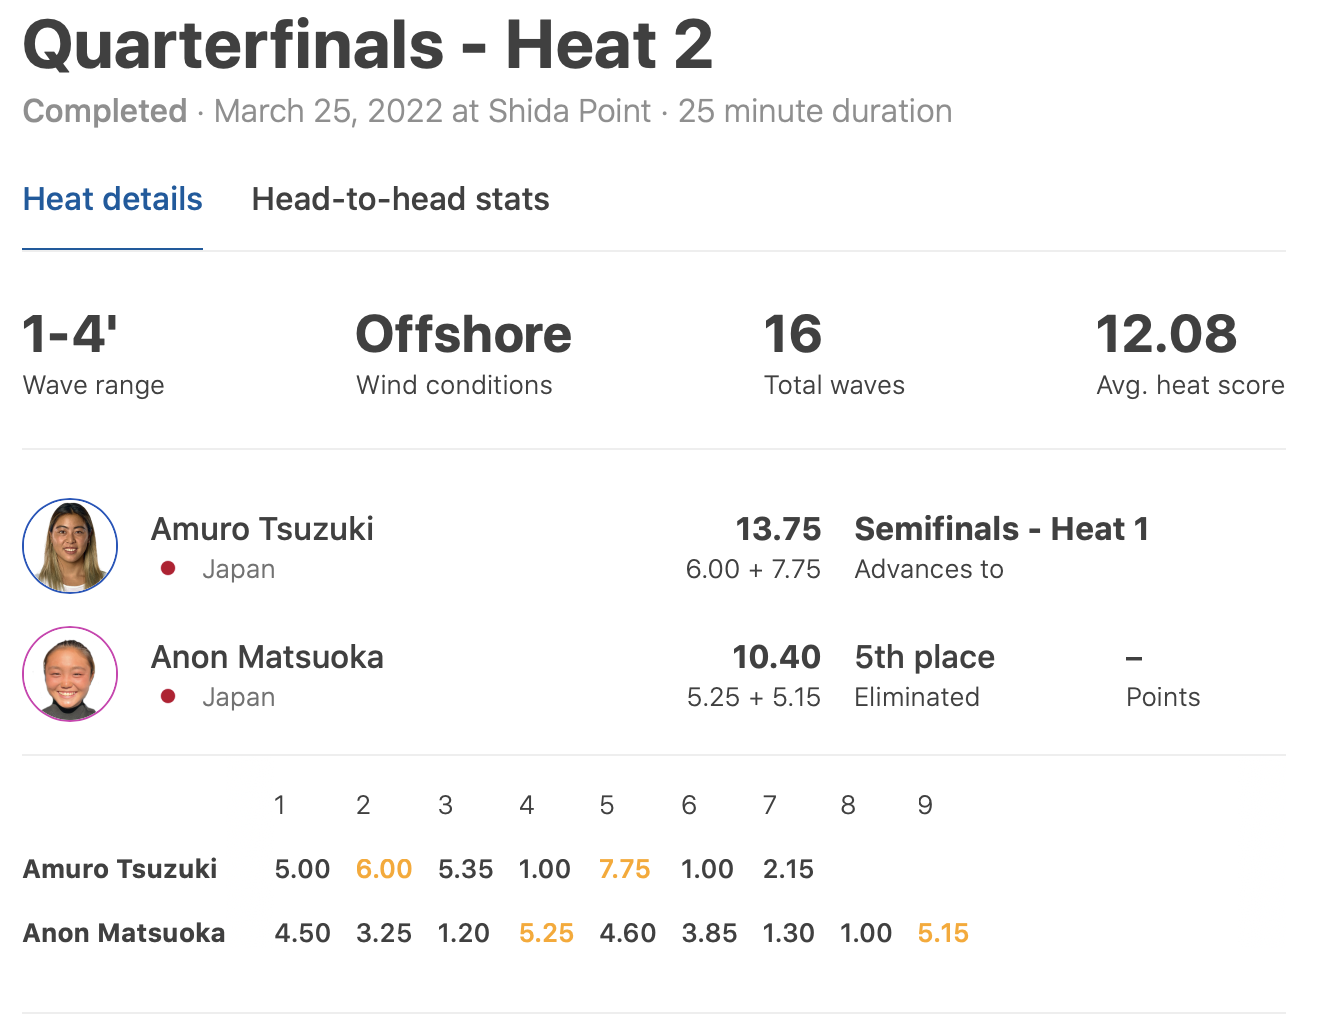This screenshot has height=1030, width=1318.
Task: Click Anon Matsuoka's 10.40 heat total
Action: [x=776, y=657]
